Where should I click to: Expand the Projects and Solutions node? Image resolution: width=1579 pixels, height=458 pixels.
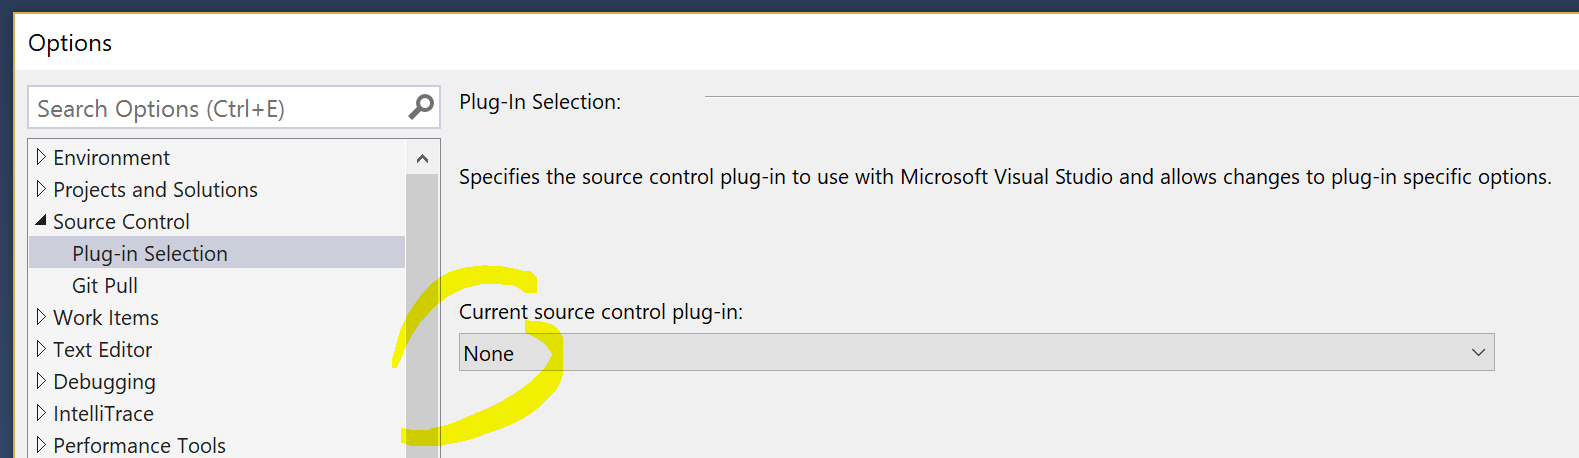tap(41, 189)
